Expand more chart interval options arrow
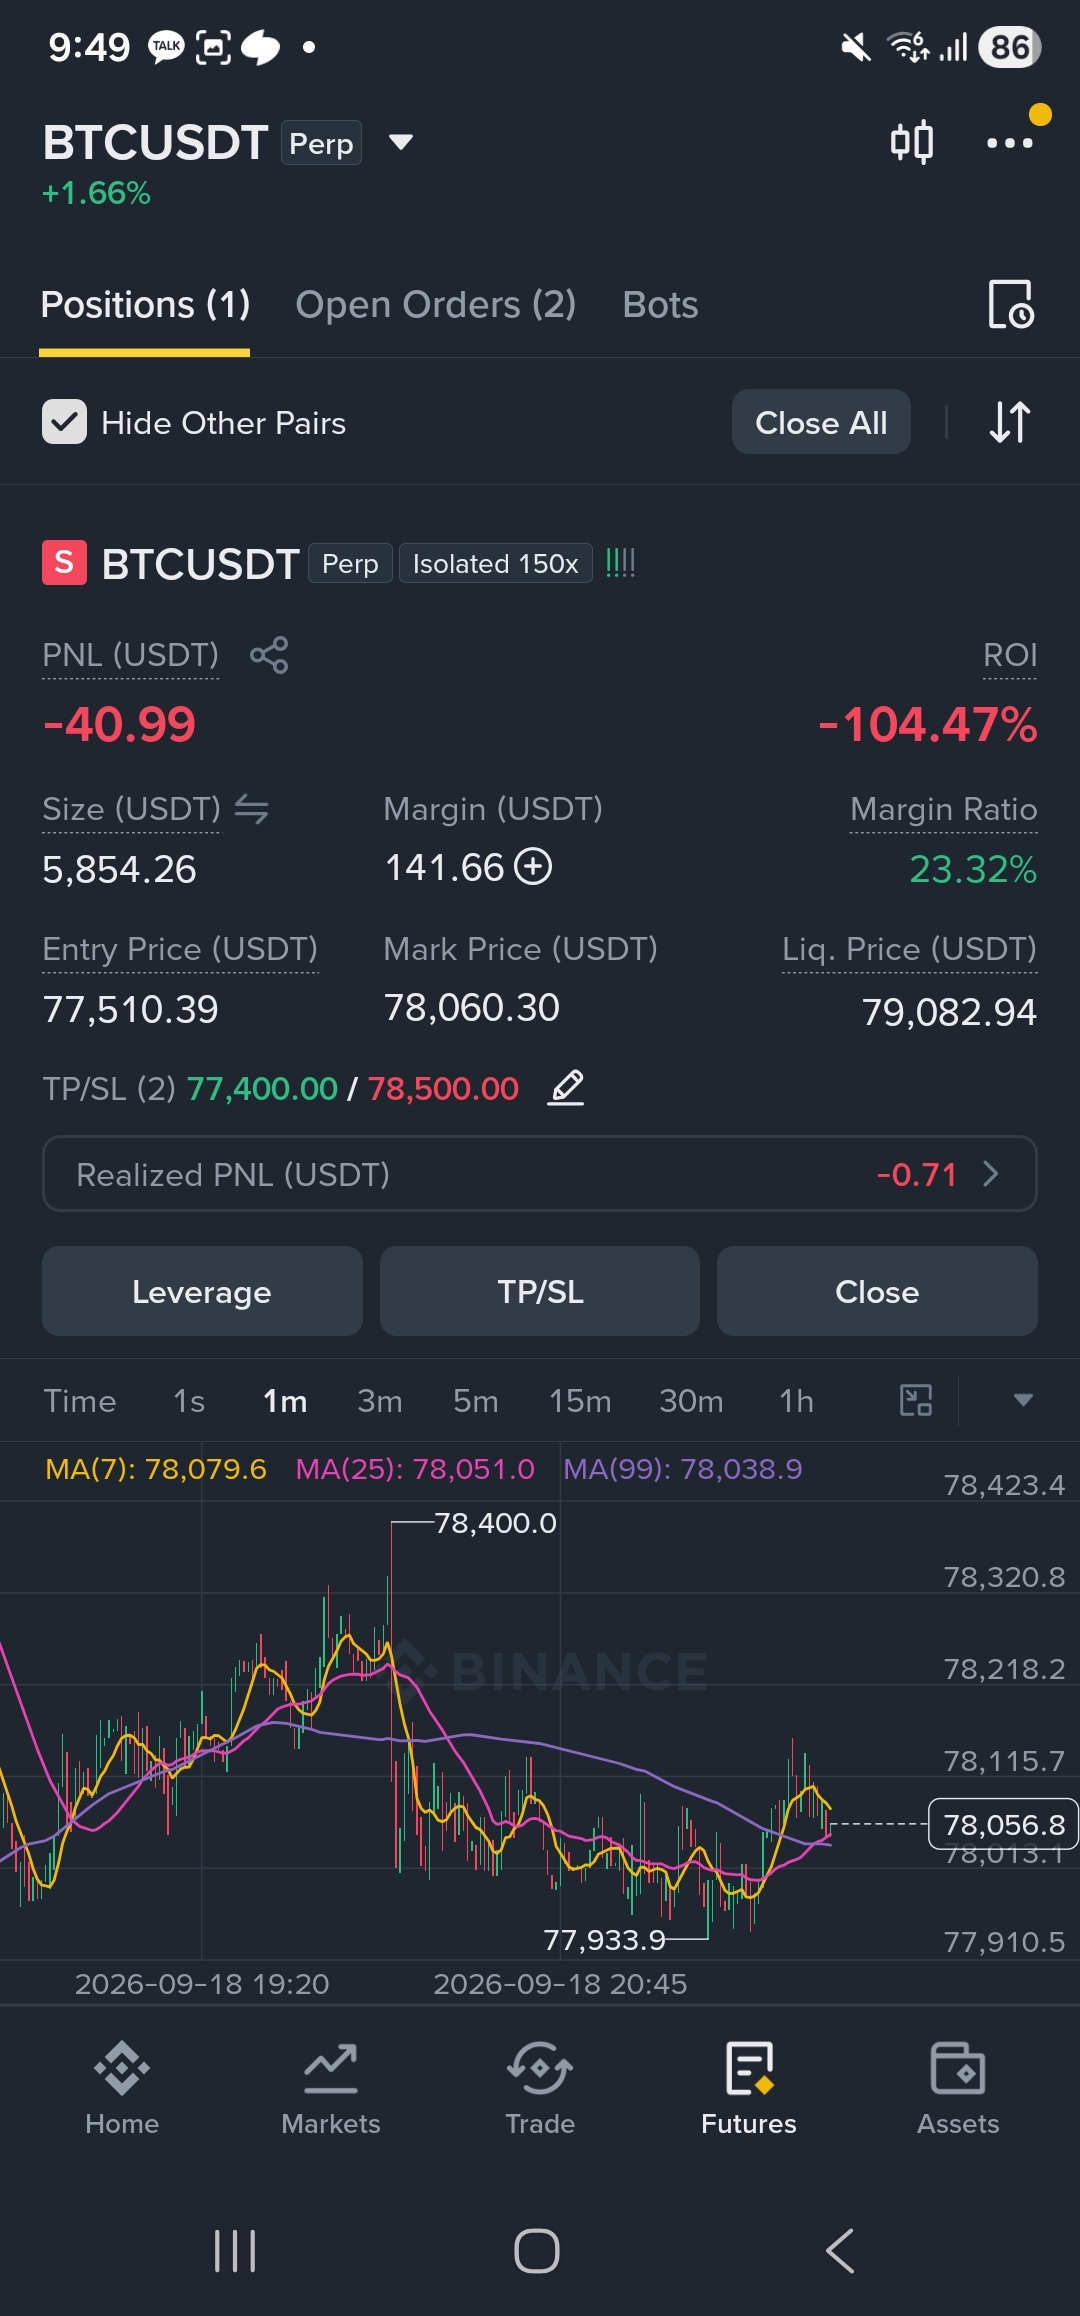The image size is (1080, 2316). click(1022, 1400)
